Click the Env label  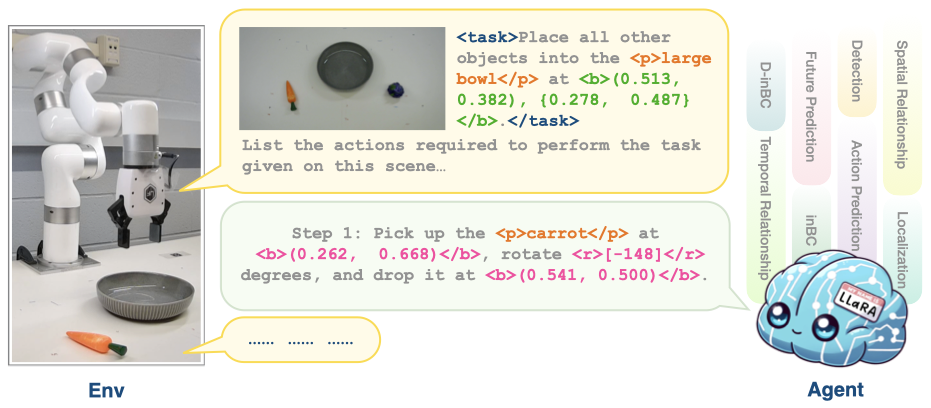[x=105, y=388]
